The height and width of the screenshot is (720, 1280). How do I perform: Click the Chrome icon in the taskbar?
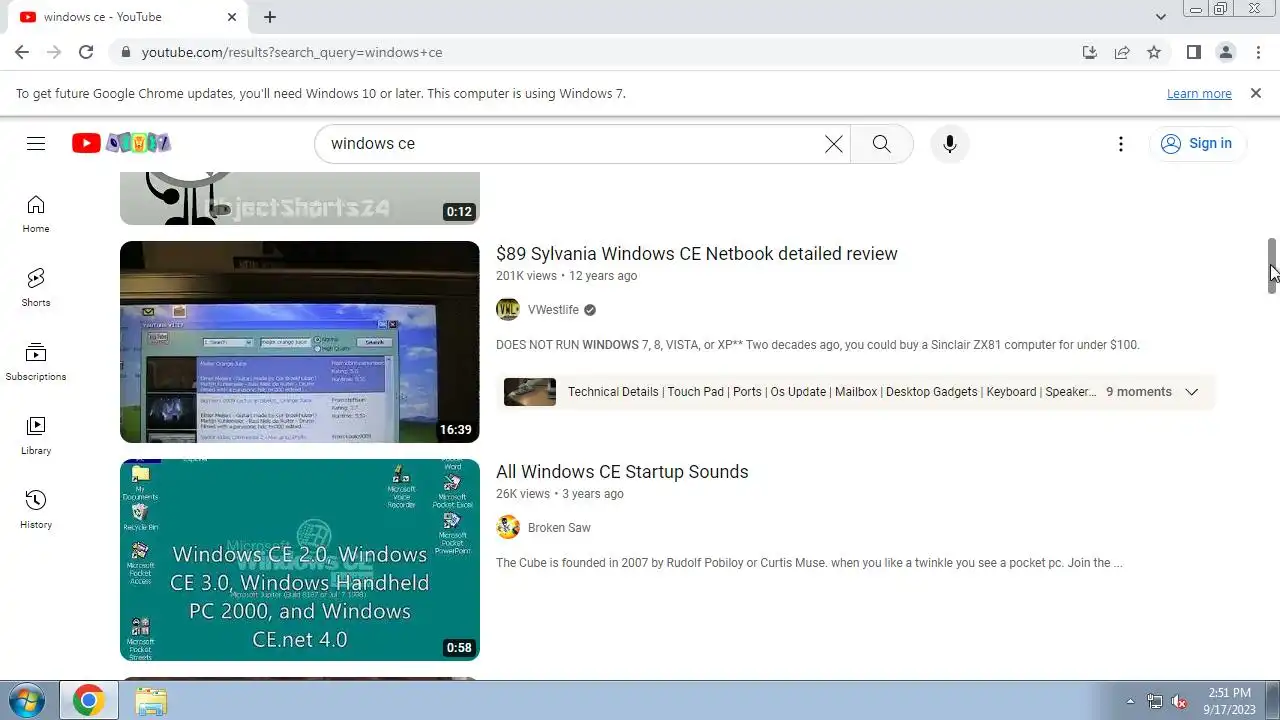point(88,701)
